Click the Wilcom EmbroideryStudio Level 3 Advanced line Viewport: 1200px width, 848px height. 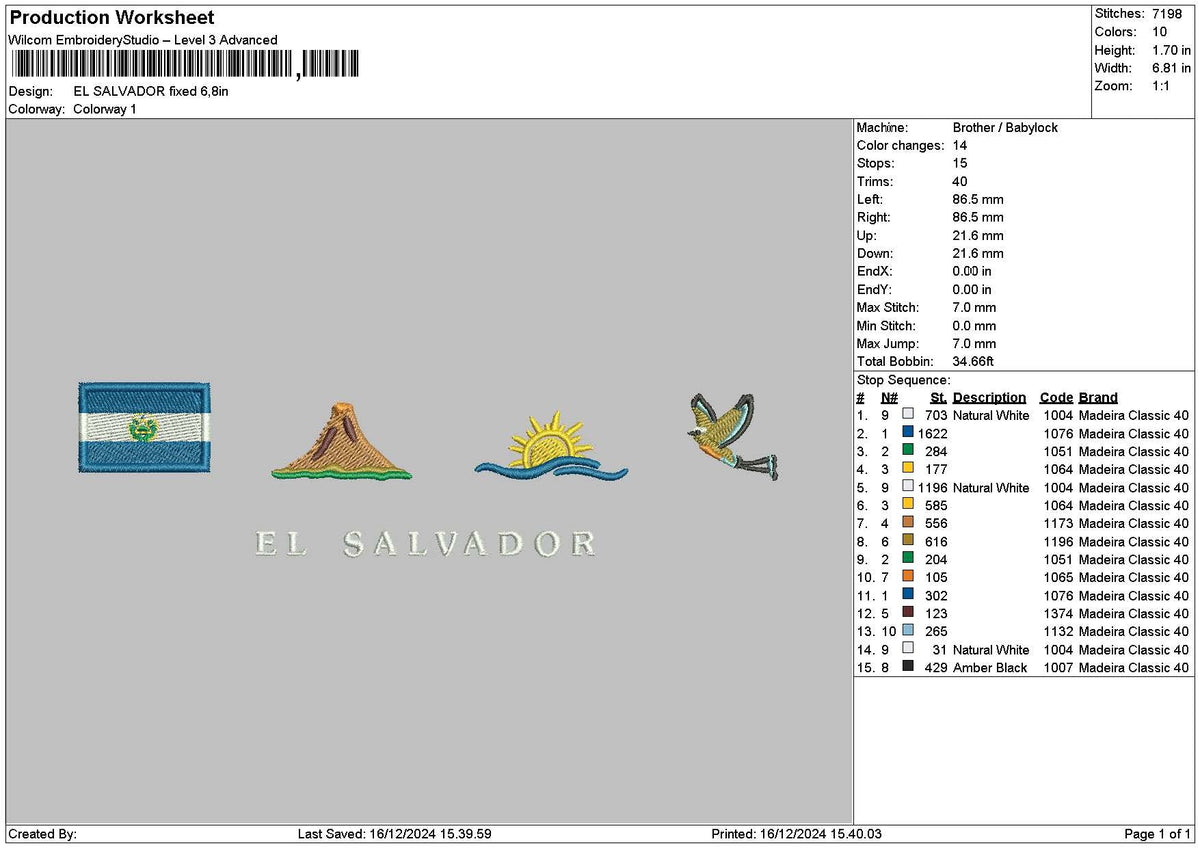pos(143,40)
